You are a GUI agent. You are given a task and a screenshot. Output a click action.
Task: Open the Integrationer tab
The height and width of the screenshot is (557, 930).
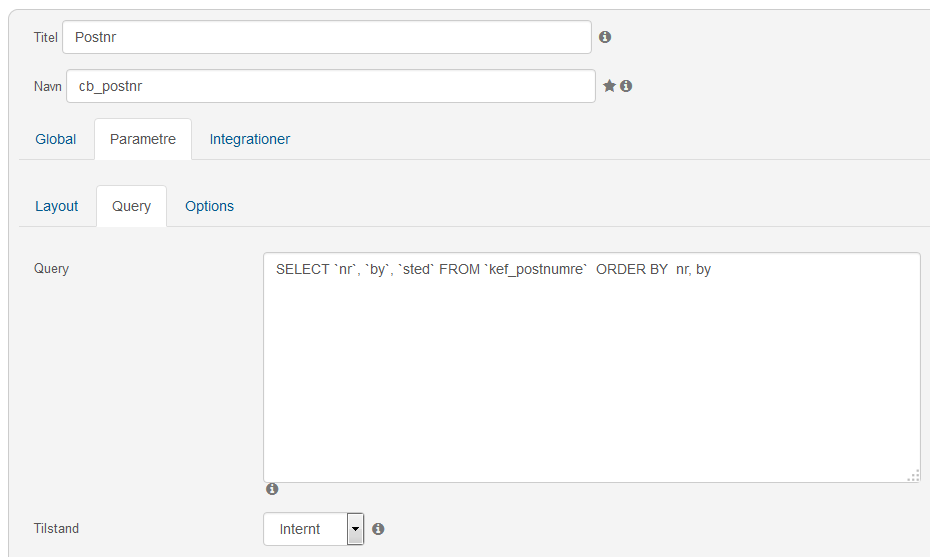pyautogui.click(x=250, y=139)
